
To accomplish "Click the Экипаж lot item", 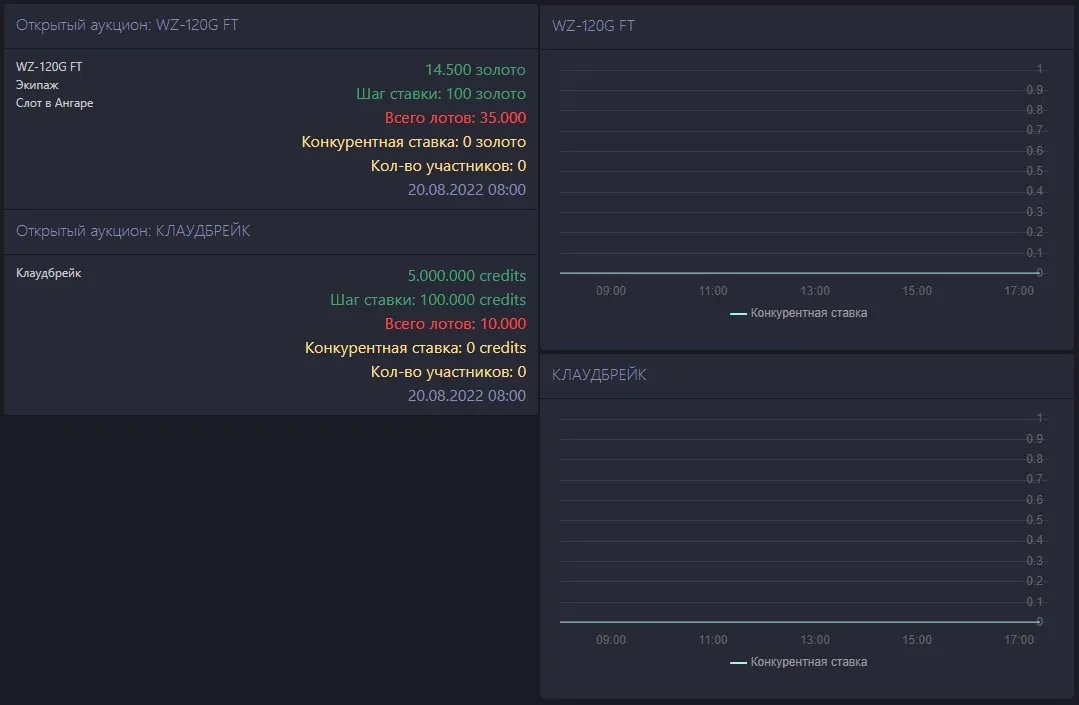I will (x=37, y=85).
